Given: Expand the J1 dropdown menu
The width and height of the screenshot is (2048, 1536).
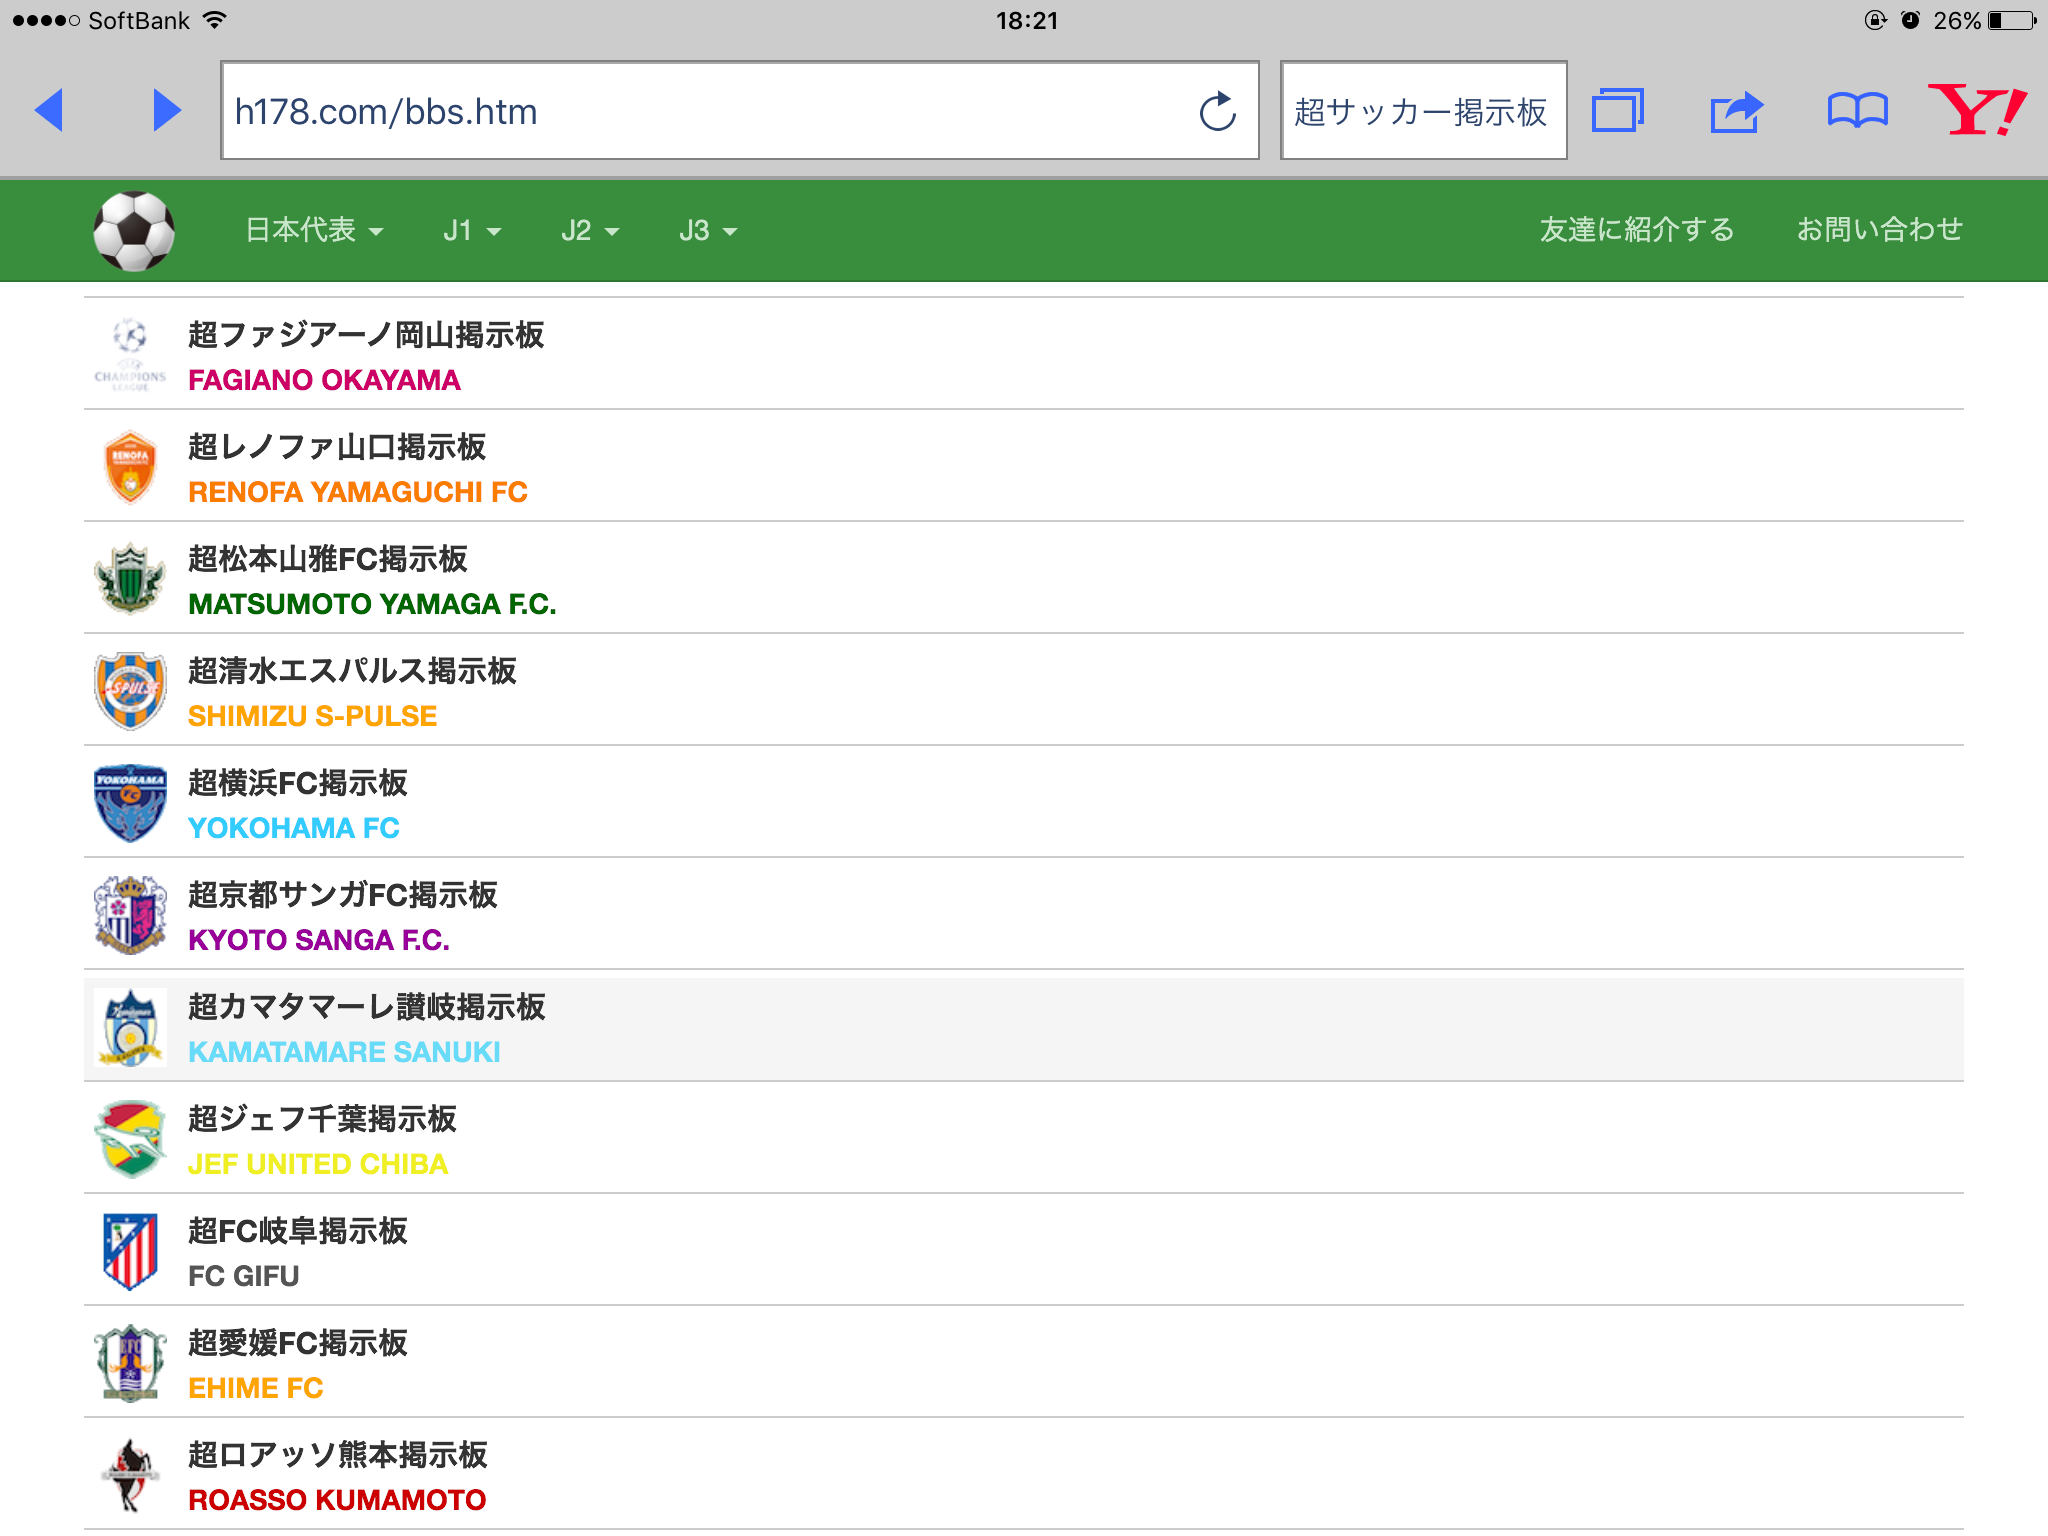Looking at the screenshot, I should click(471, 231).
